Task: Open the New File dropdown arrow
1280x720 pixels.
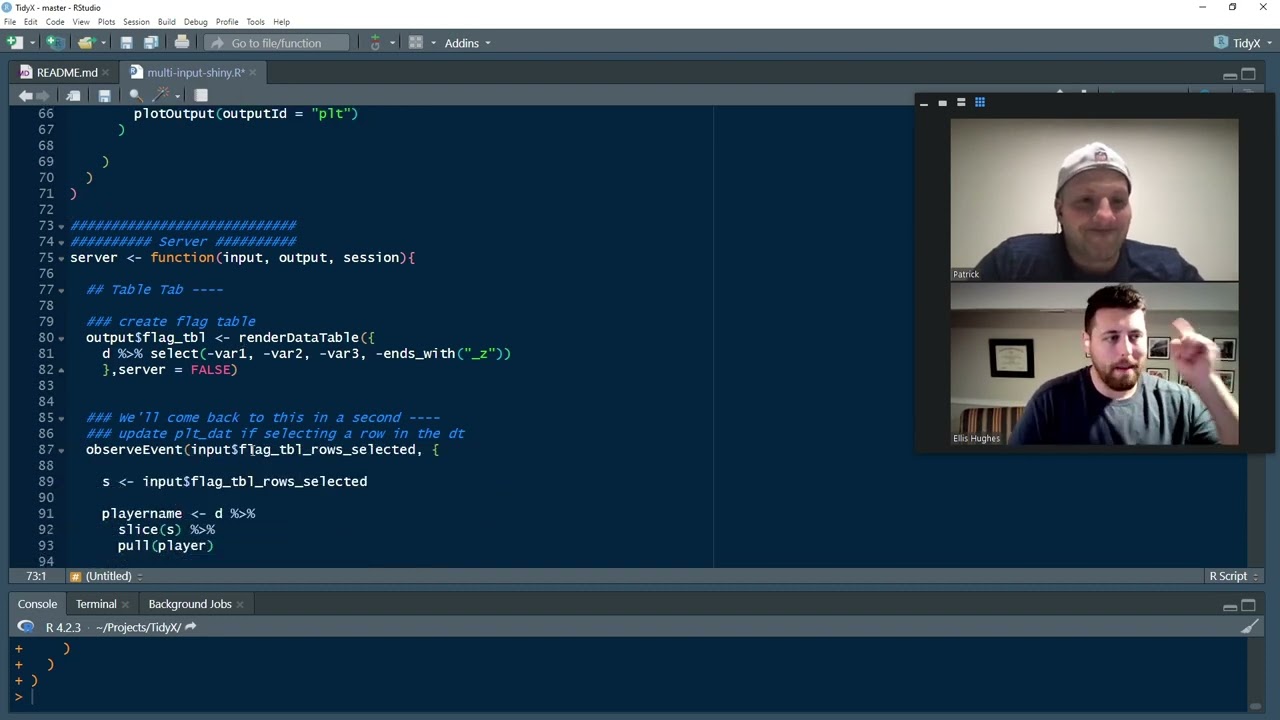Action: tap(32, 43)
